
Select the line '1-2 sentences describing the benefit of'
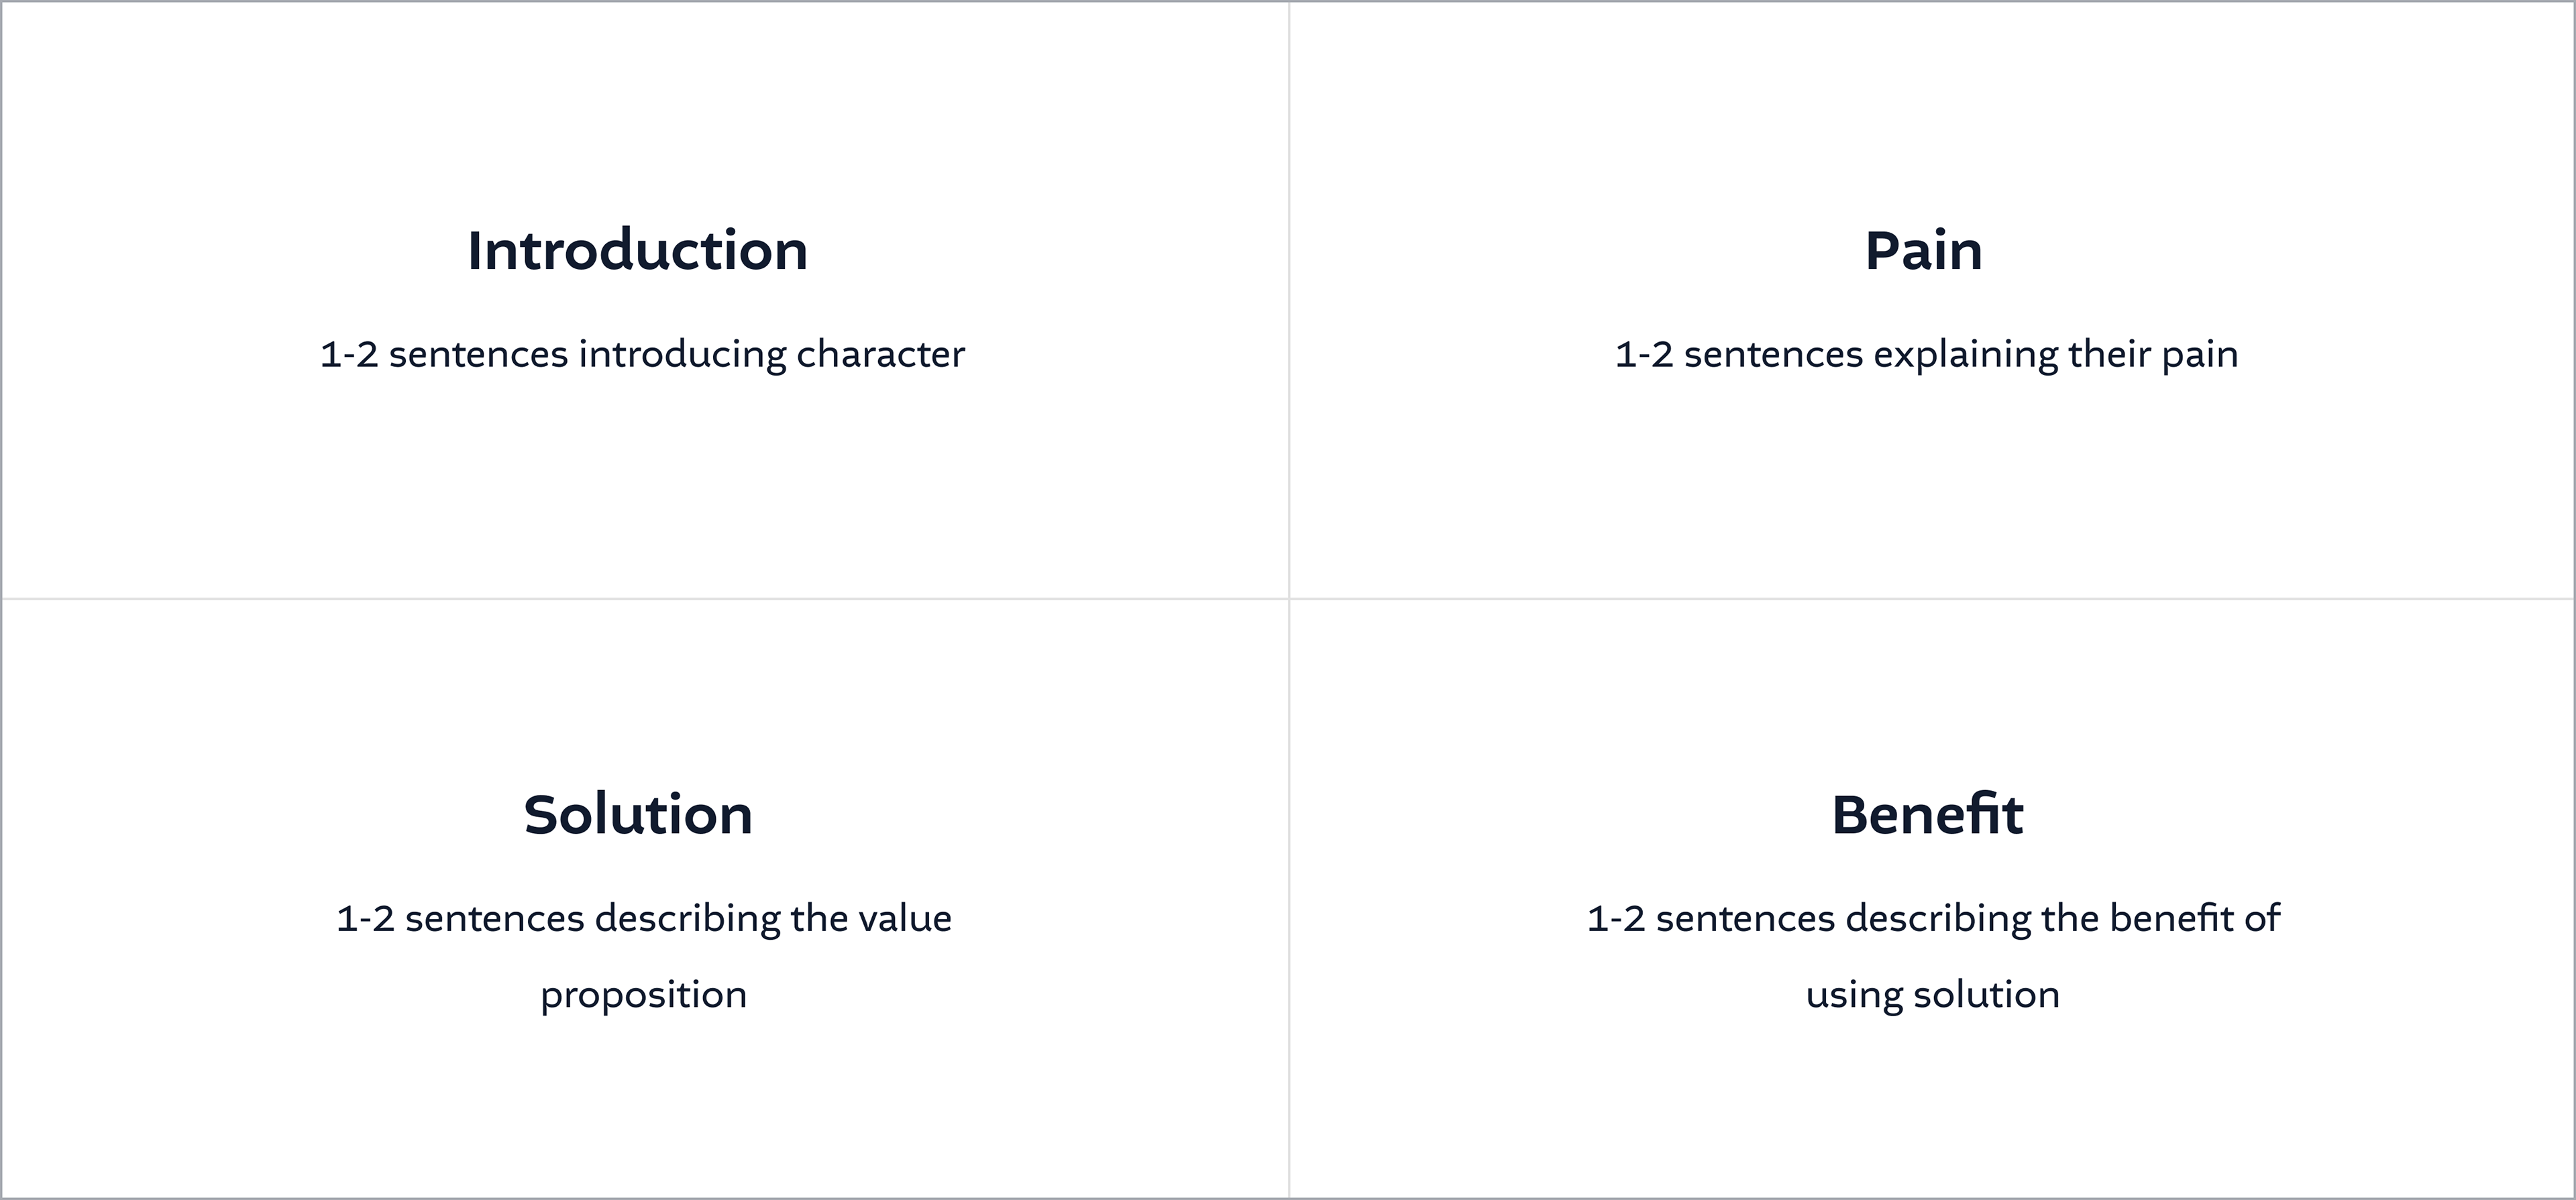(1933, 918)
